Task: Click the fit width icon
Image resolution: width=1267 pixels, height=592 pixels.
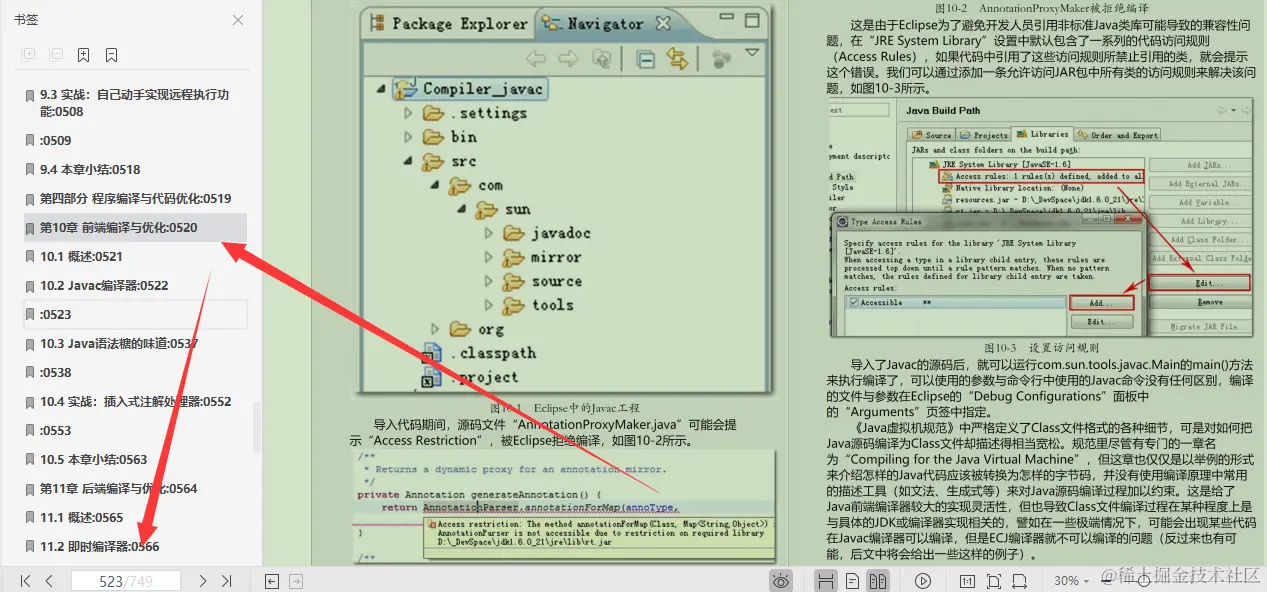Action: [x=1022, y=581]
